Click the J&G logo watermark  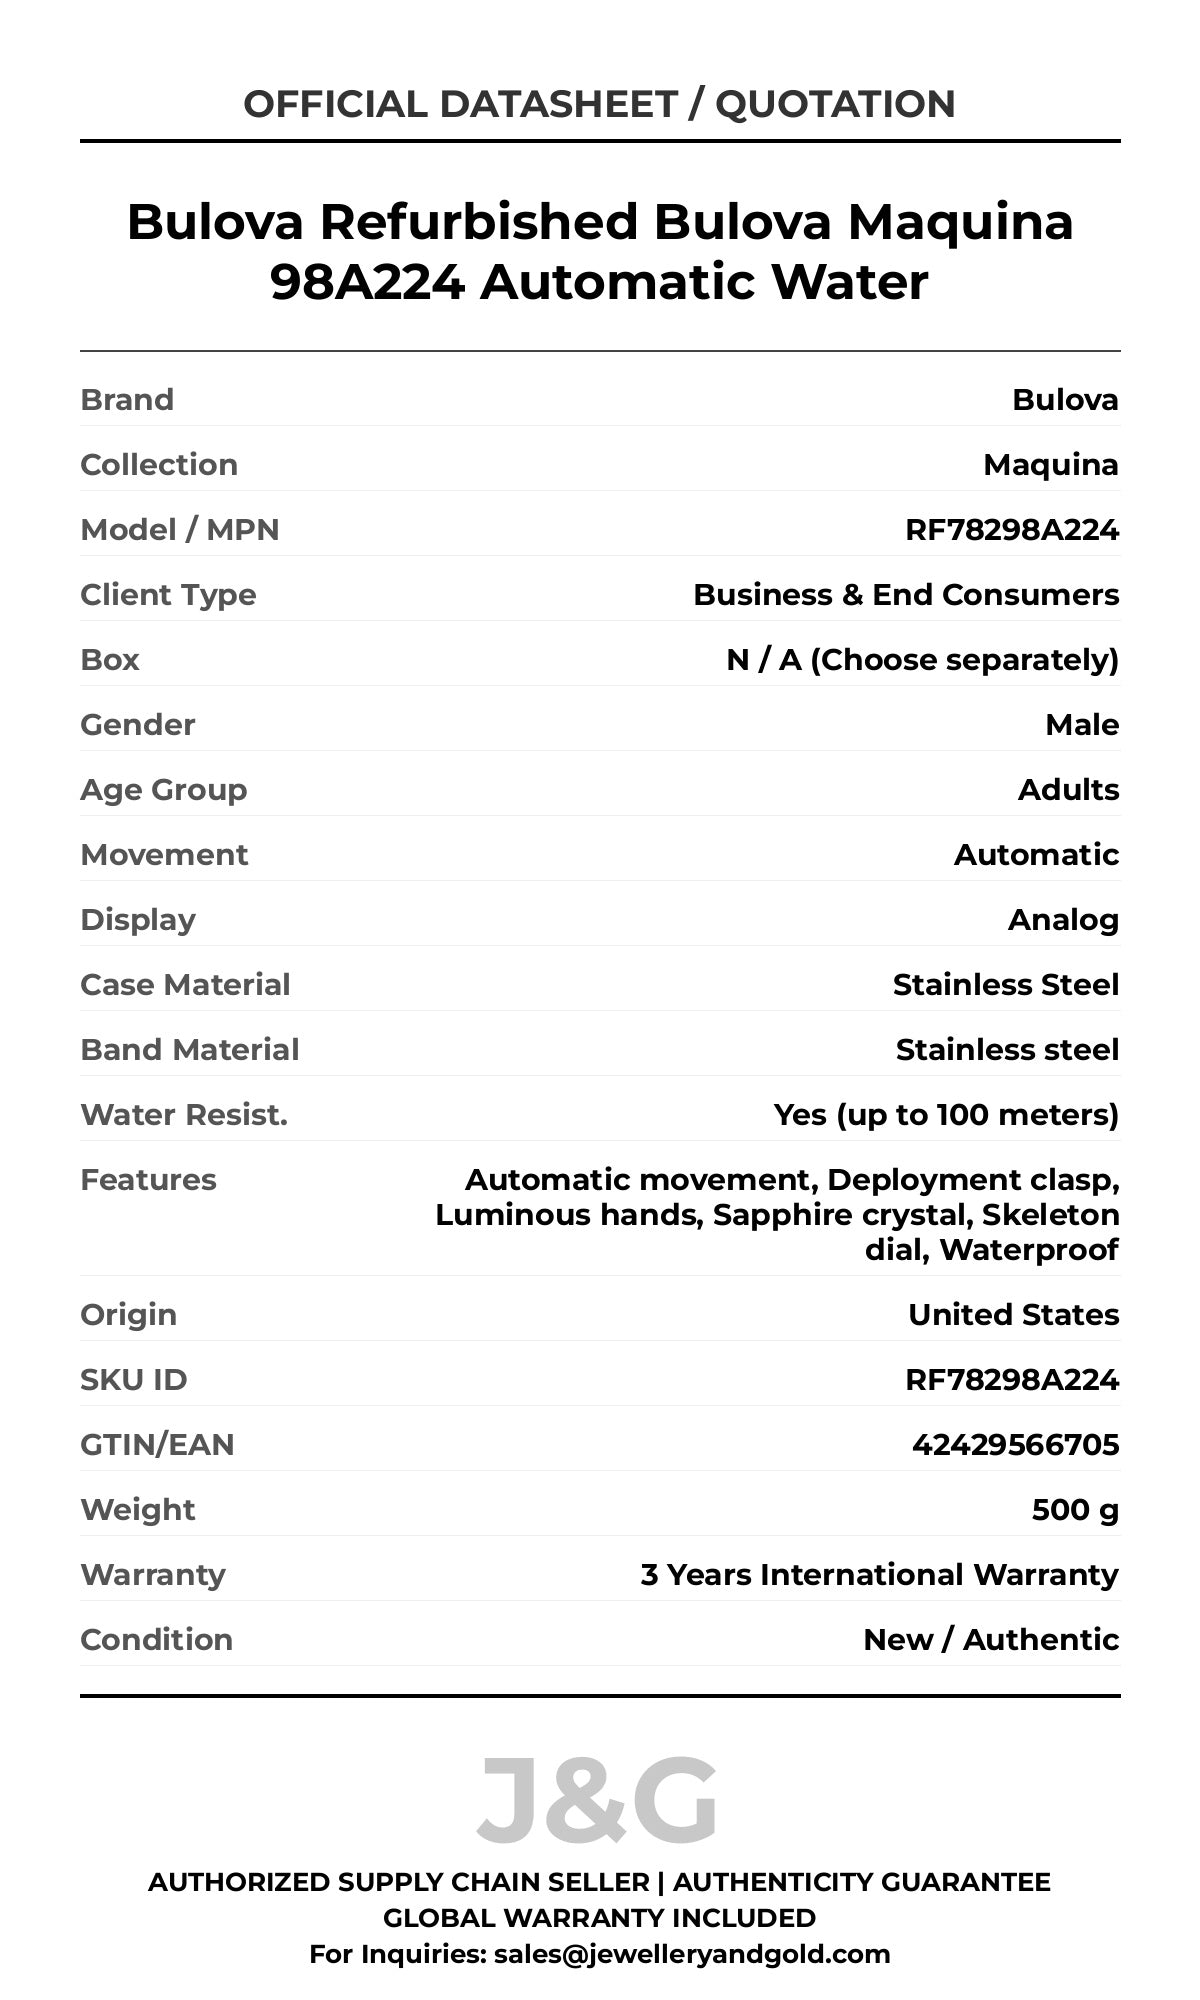pos(597,1802)
